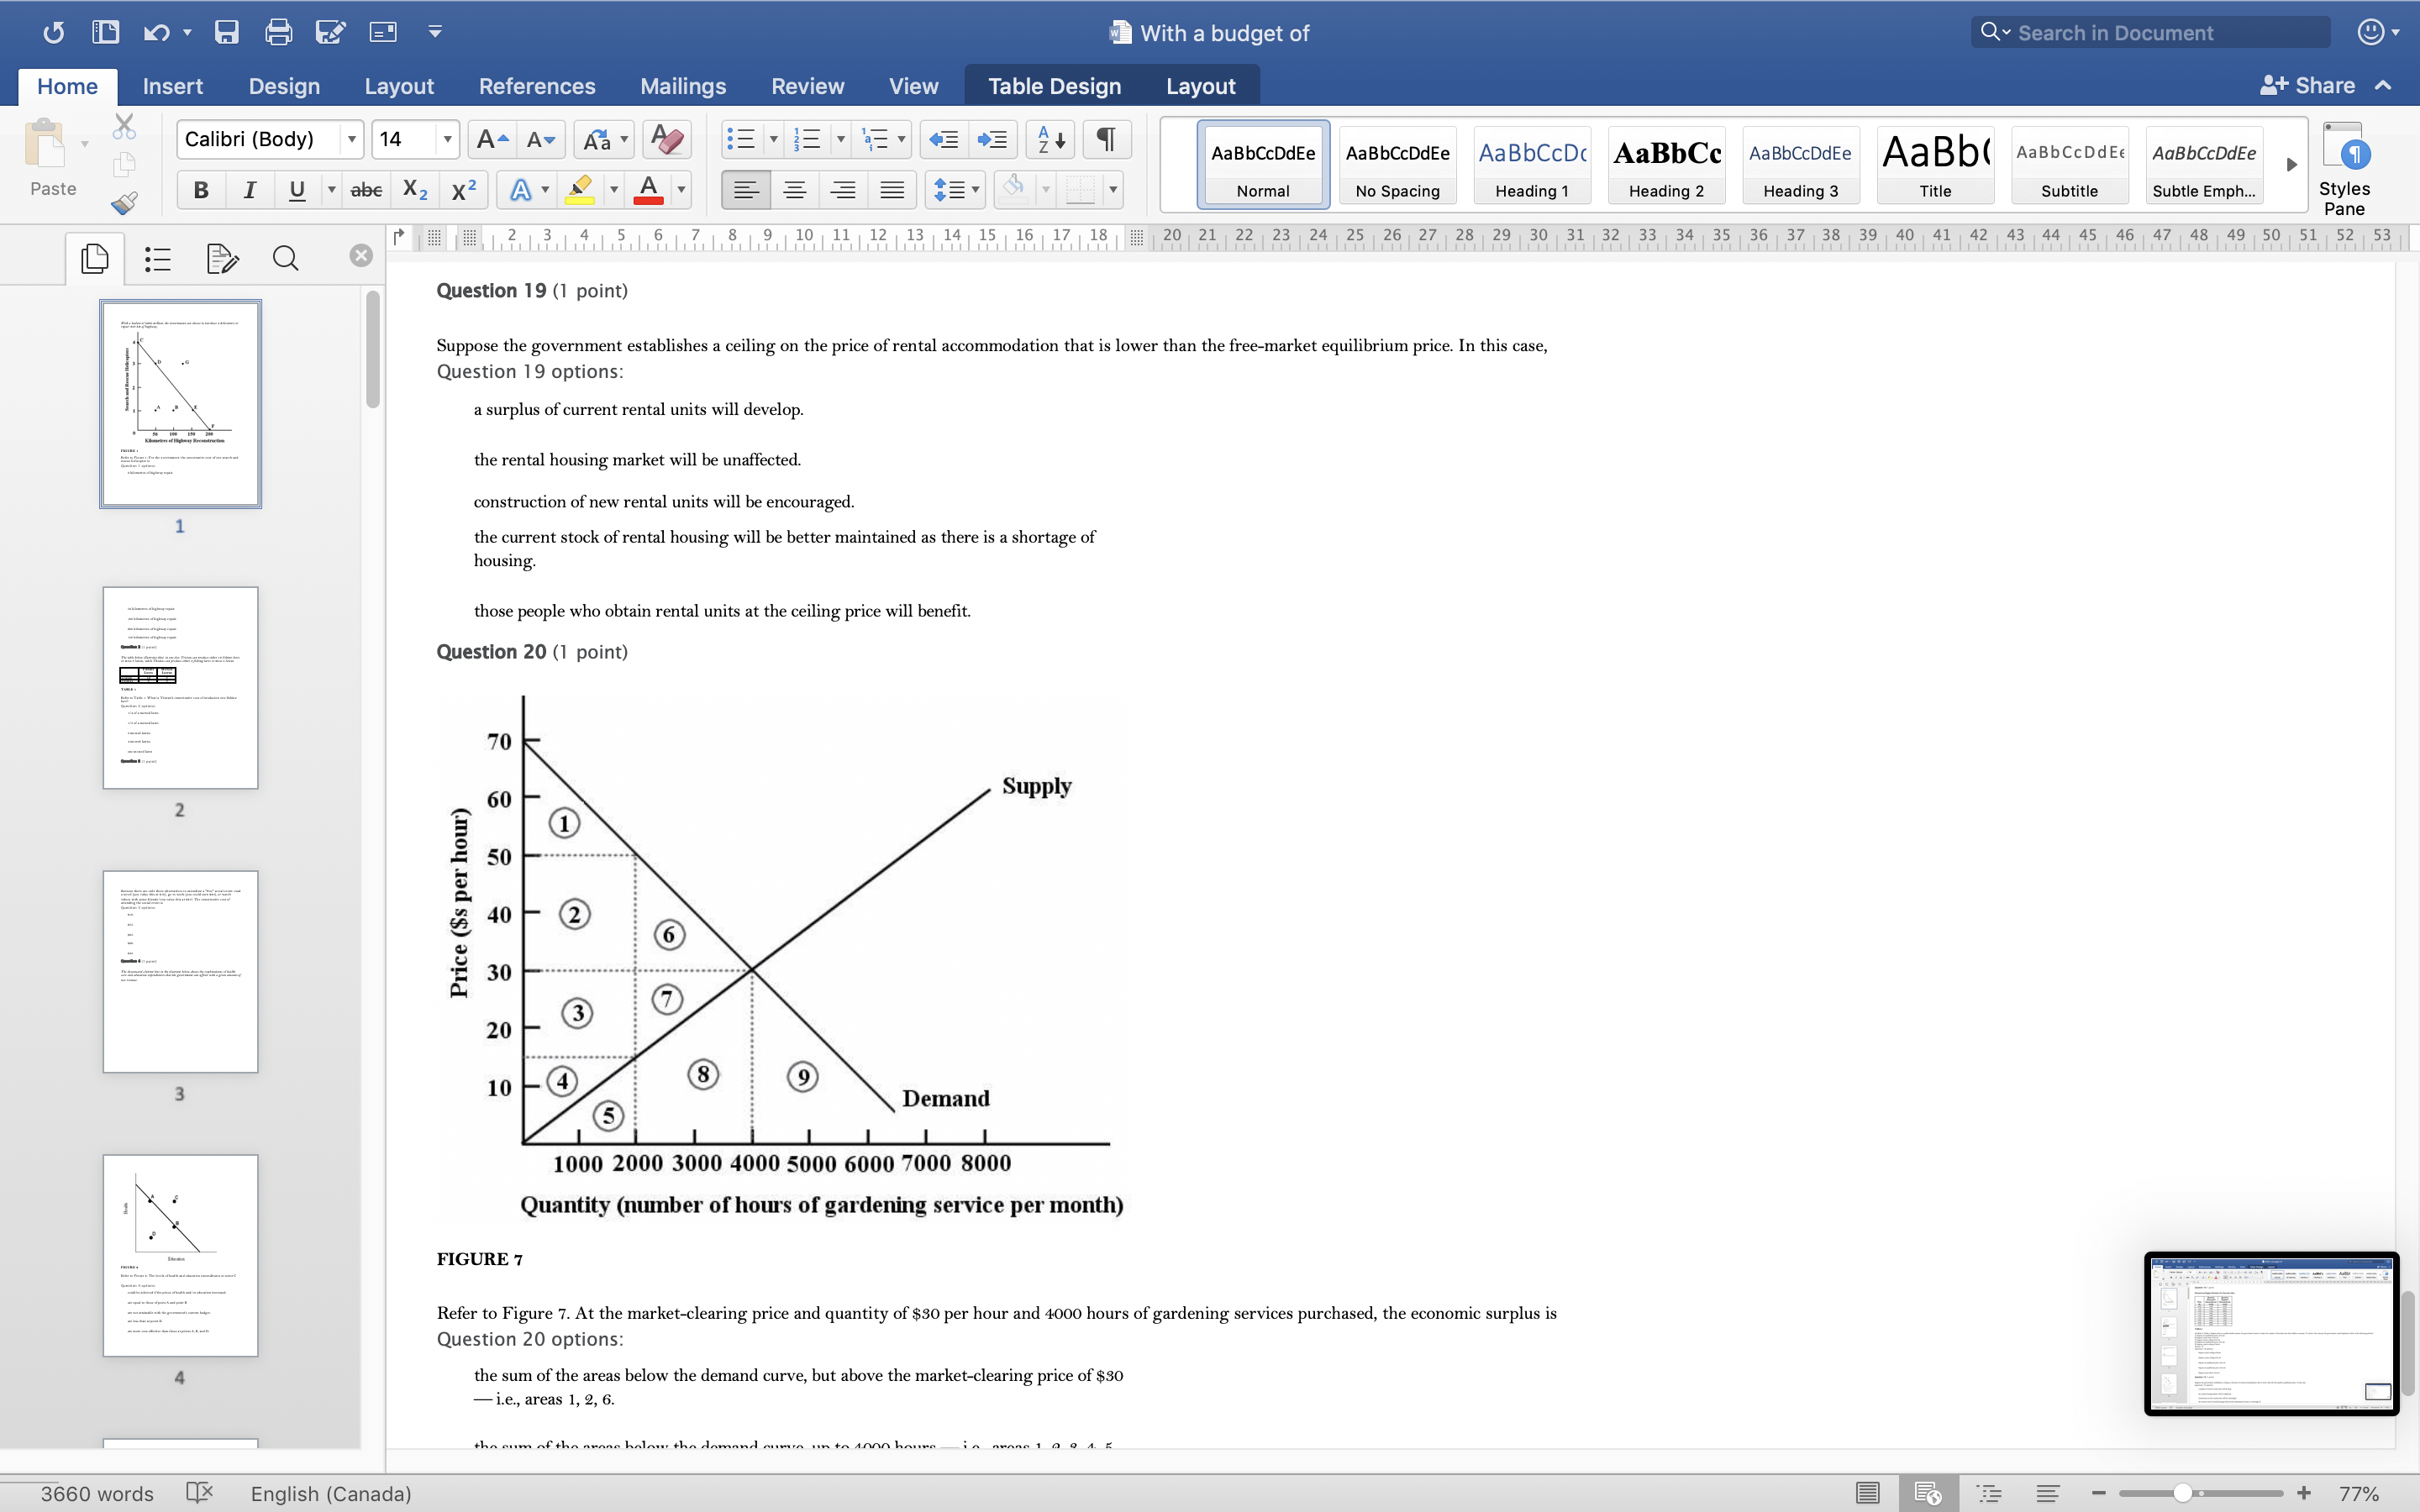Open the Calibri (Body) font dropdown
The height and width of the screenshot is (1512, 2420).
coord(351,139)
